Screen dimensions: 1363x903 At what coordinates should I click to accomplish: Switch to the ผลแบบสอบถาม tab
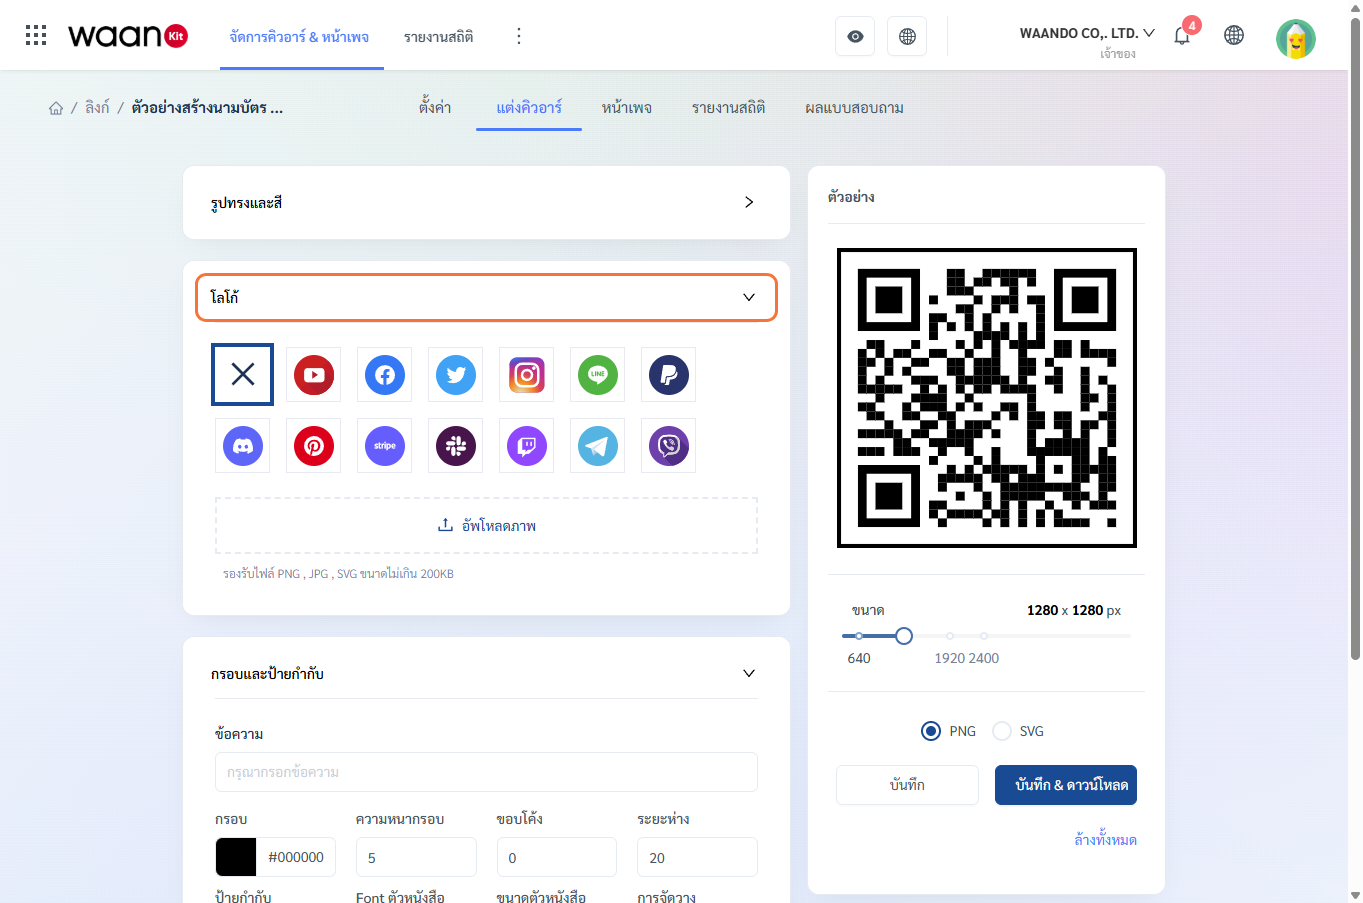coord(854,107)
